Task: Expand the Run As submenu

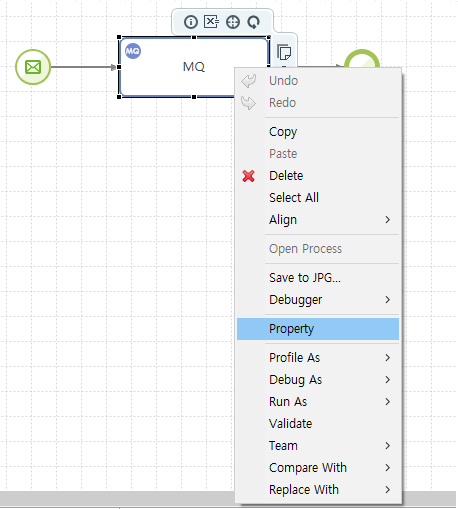Action: click(x=318, y=402)
